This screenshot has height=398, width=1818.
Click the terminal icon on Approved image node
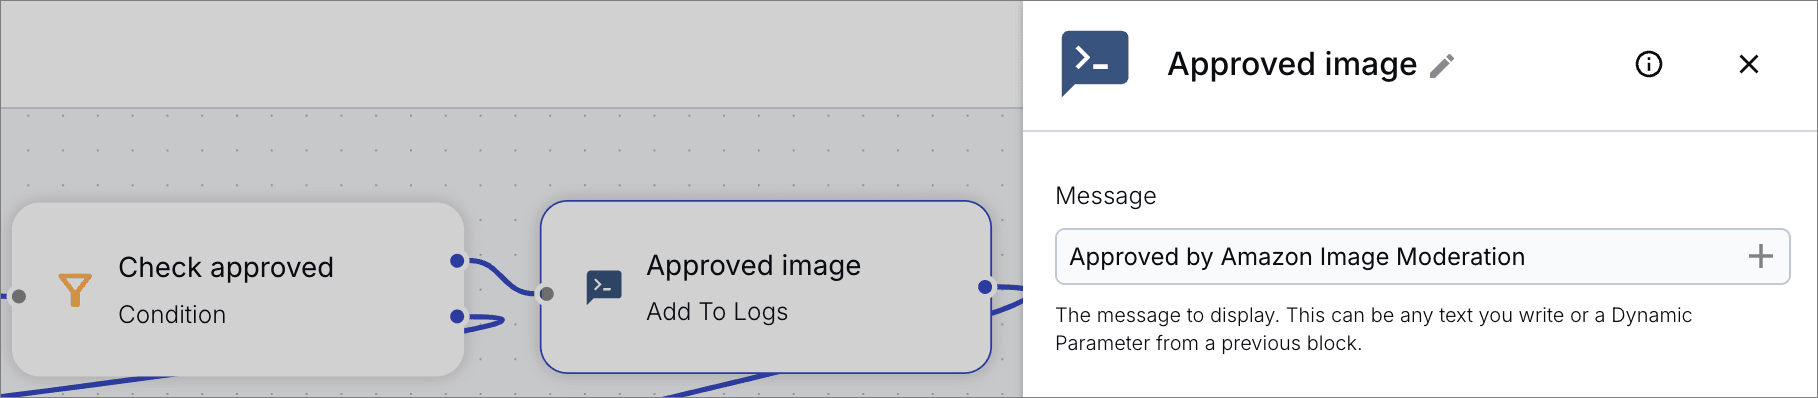(x=604, y=288)
